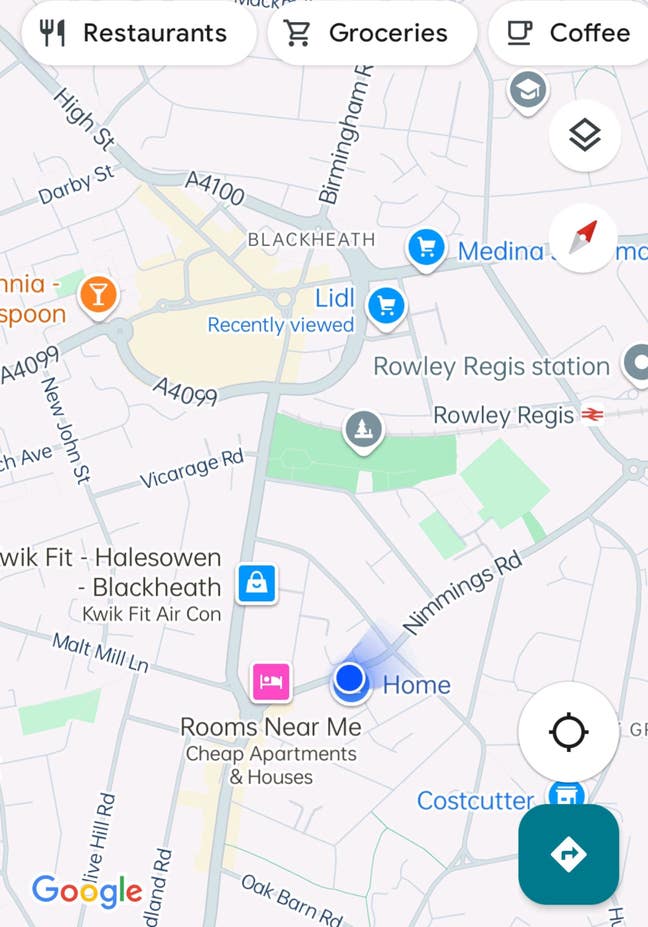
Task: Filter map by Coffee chip
Action: [x=569, y=33]
